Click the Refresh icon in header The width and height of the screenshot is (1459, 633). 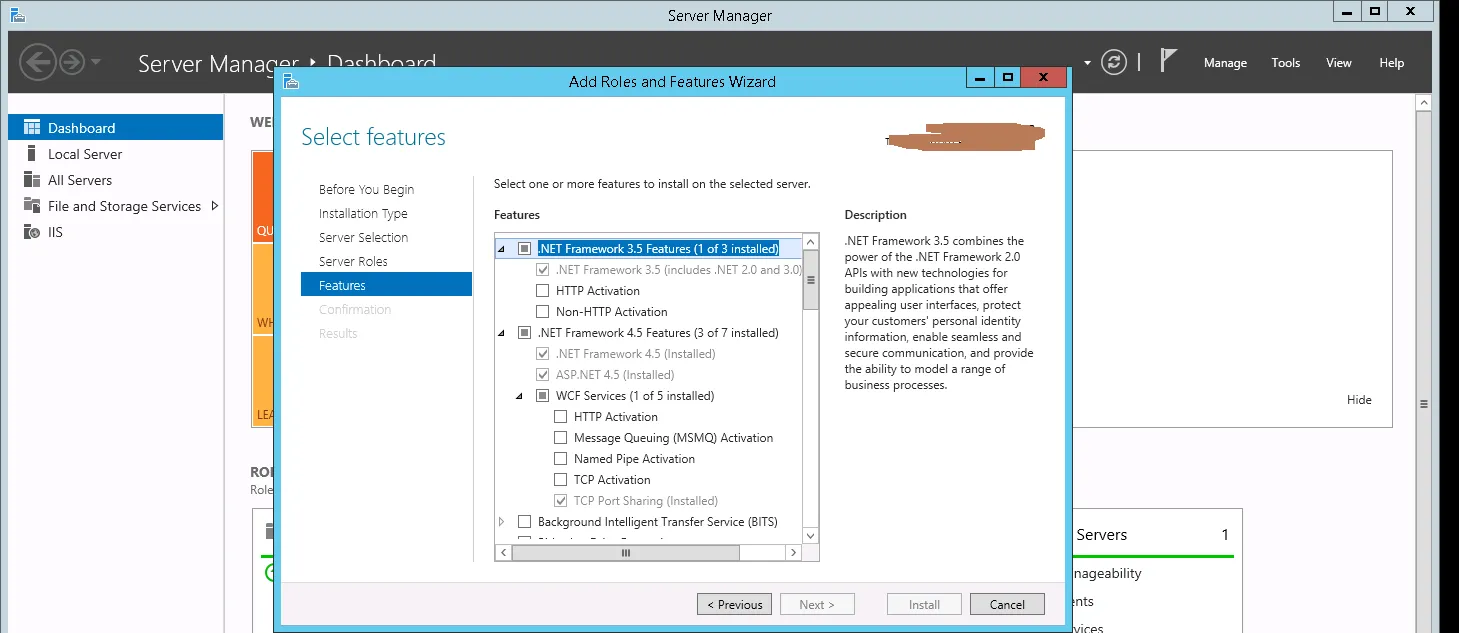point(1113,62)
